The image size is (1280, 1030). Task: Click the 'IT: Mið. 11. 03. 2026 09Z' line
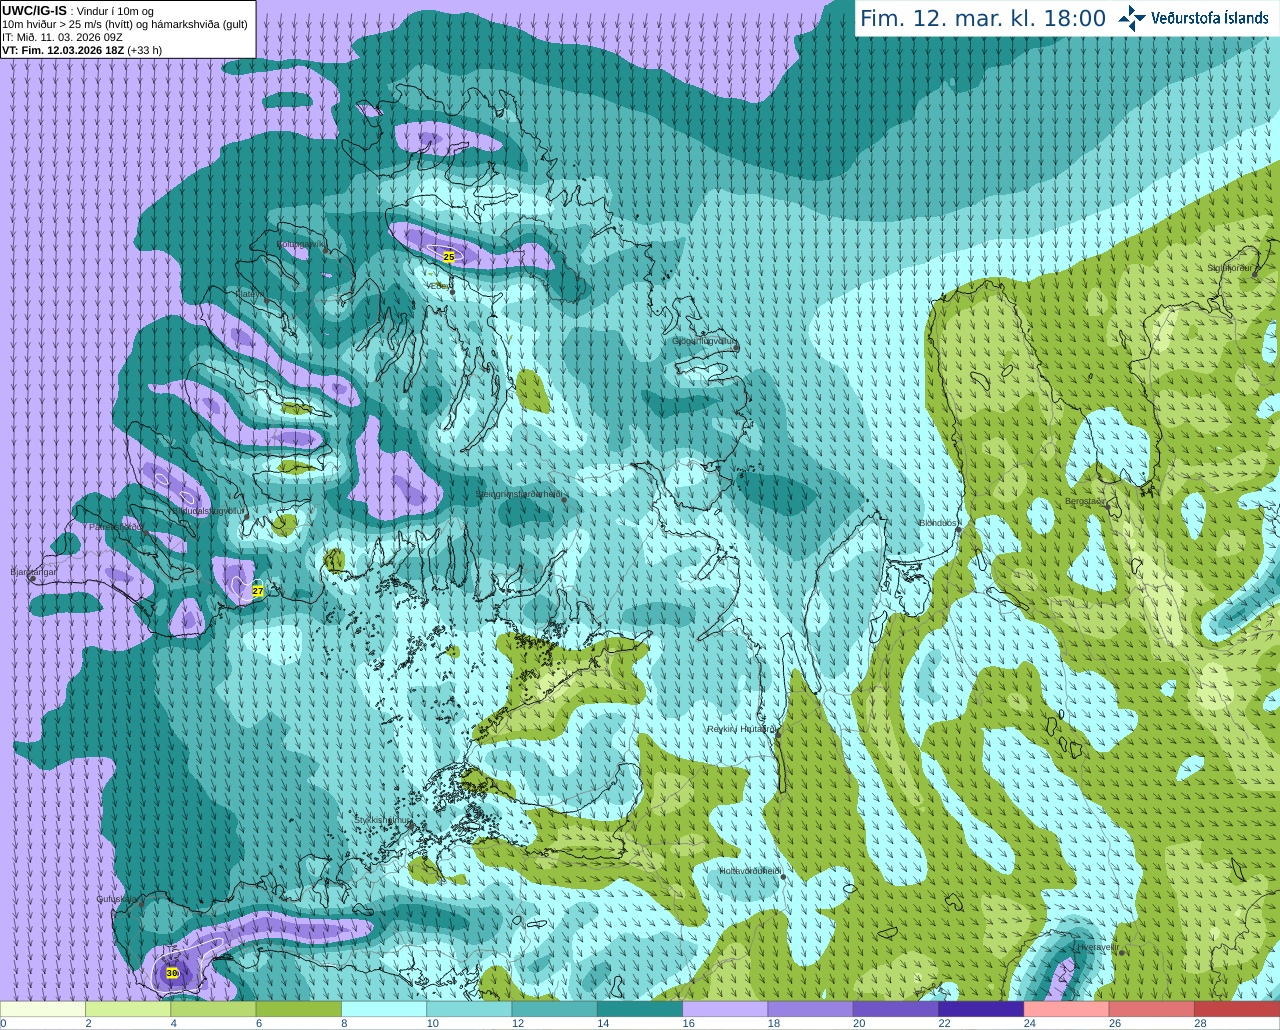tap(62, 37)
